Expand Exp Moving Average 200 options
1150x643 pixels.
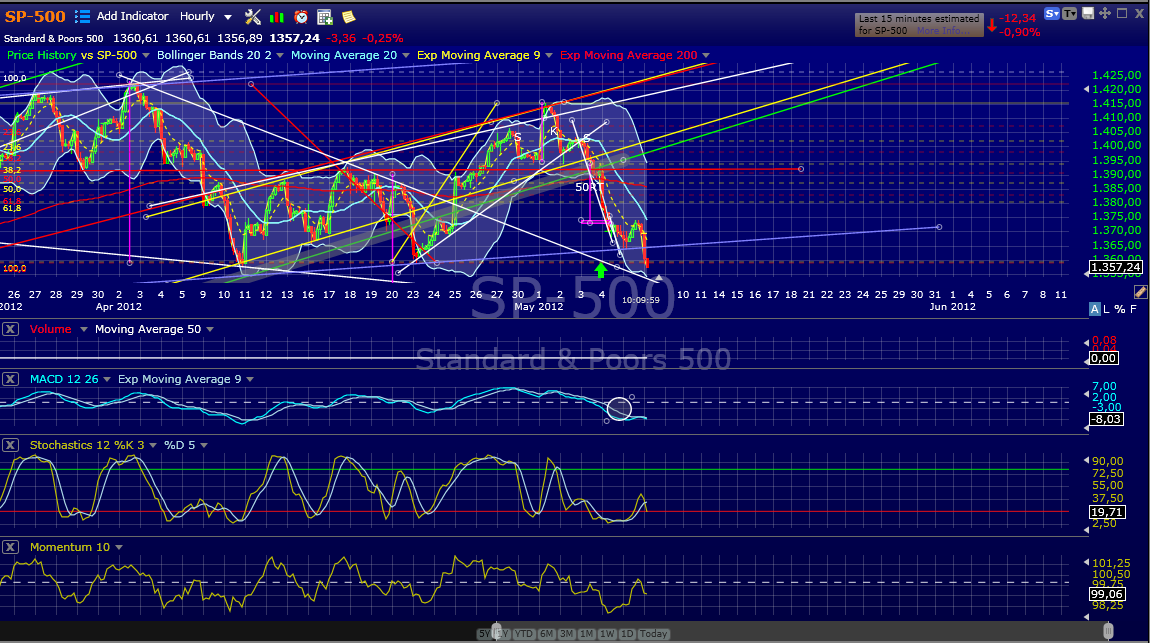pyautogui.click(x=706, y=56)
